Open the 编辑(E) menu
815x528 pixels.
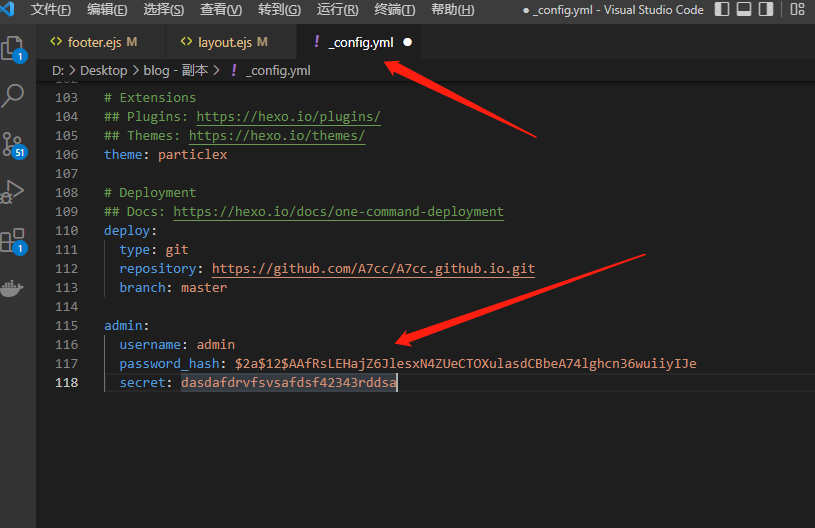pos(107,10)
